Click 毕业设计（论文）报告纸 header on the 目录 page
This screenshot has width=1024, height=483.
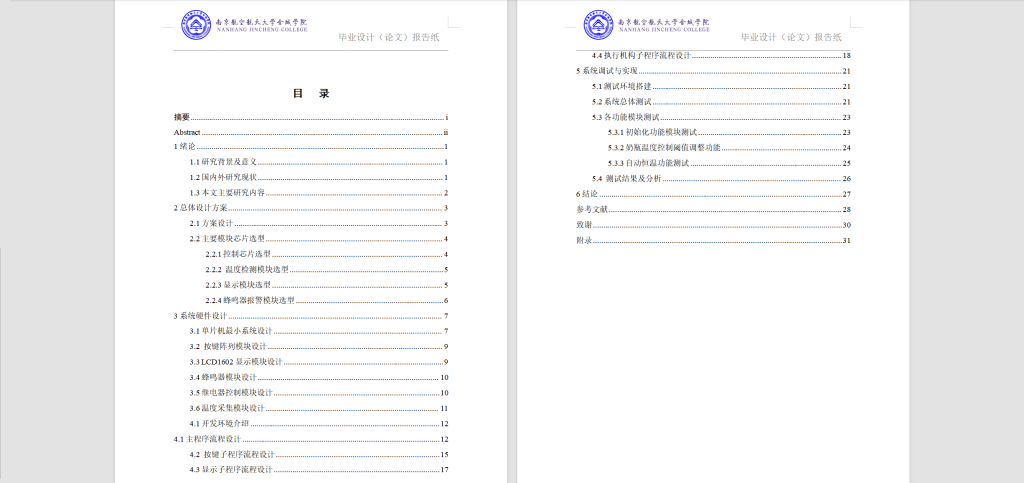pos(389,37)
